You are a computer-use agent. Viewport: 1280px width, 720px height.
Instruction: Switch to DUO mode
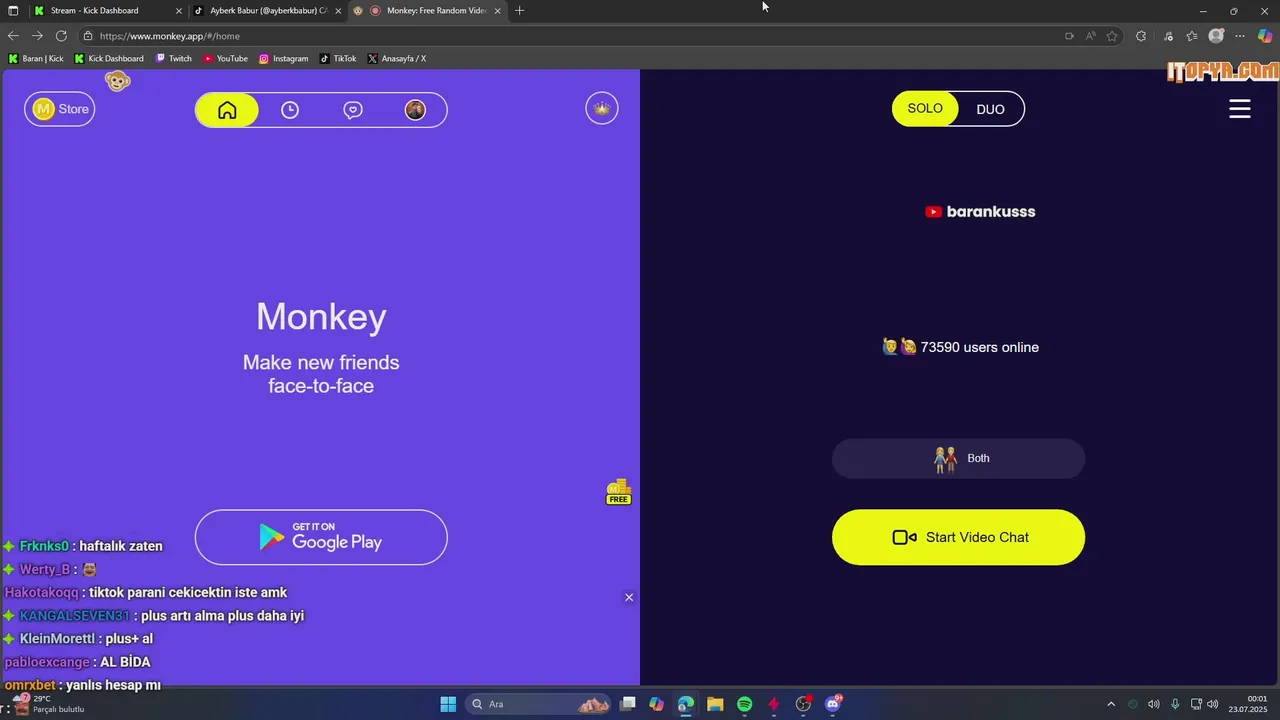coord(990,109)
